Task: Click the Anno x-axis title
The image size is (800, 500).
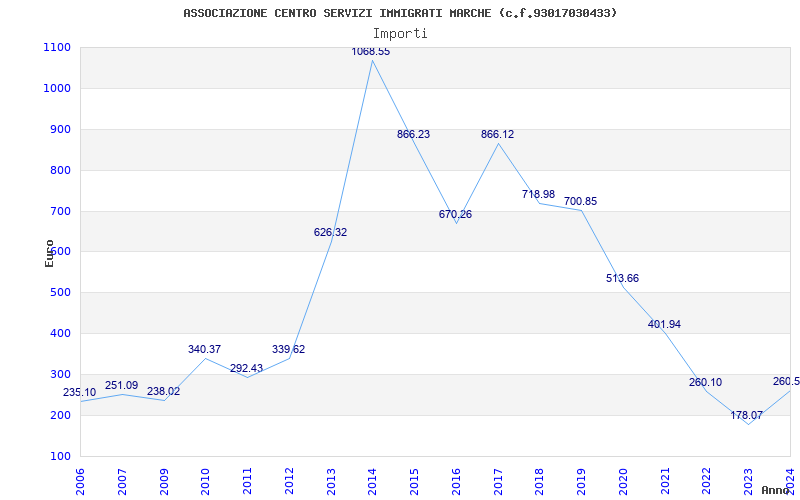Action: 774,490
